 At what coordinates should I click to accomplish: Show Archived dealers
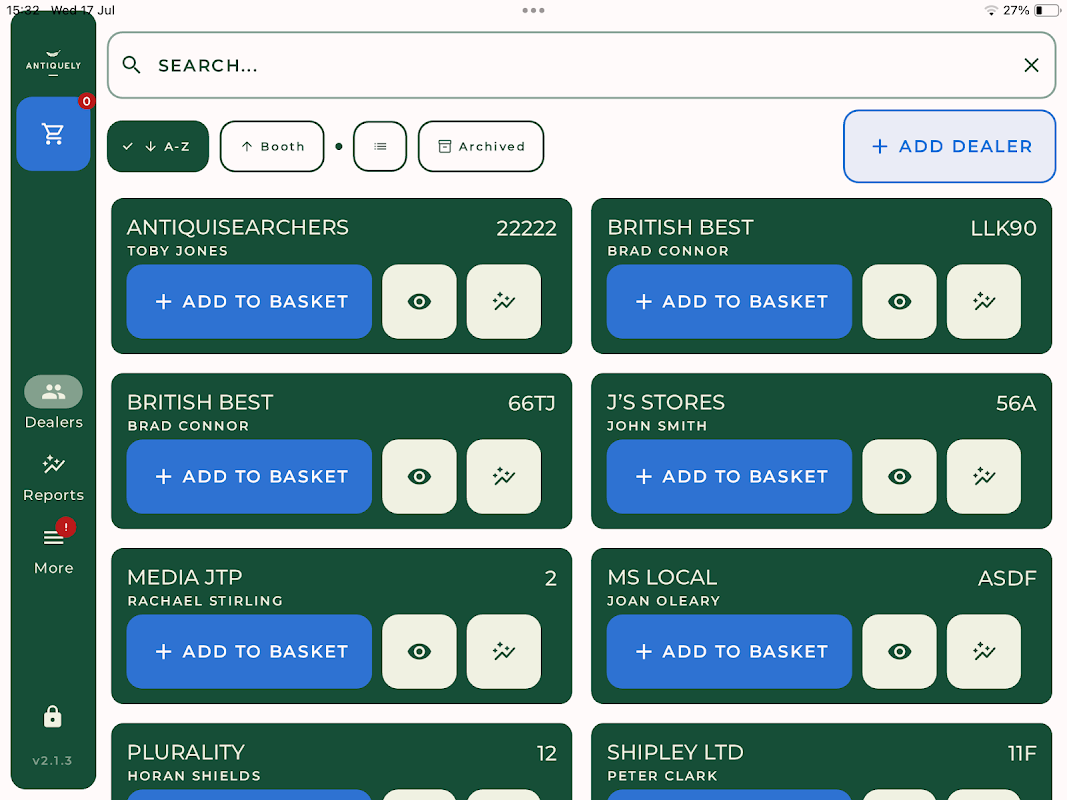[x=481, y=146]
